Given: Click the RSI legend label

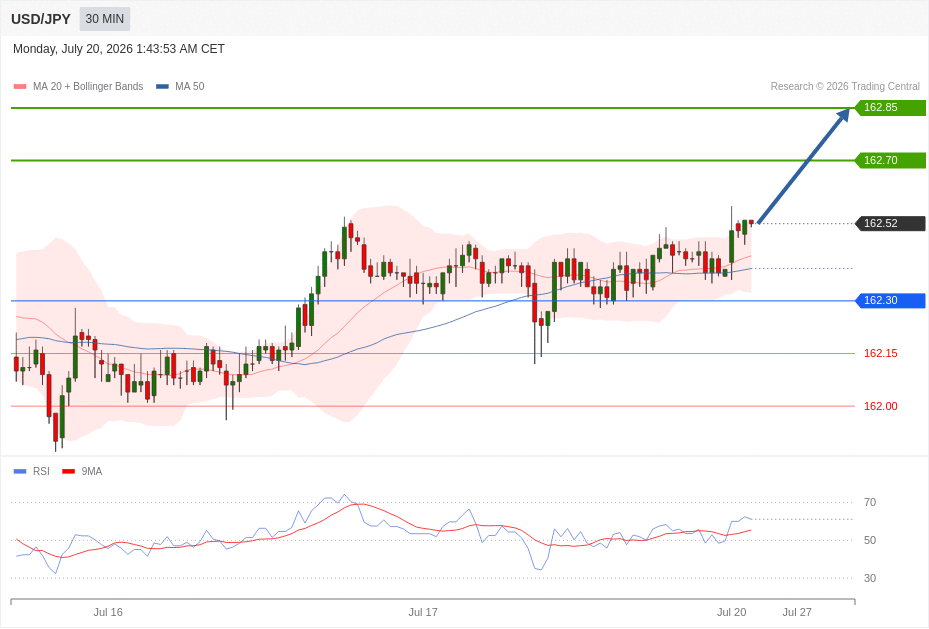Looking at the screenshot, I should pyautogui.click(x=41, y=471).
